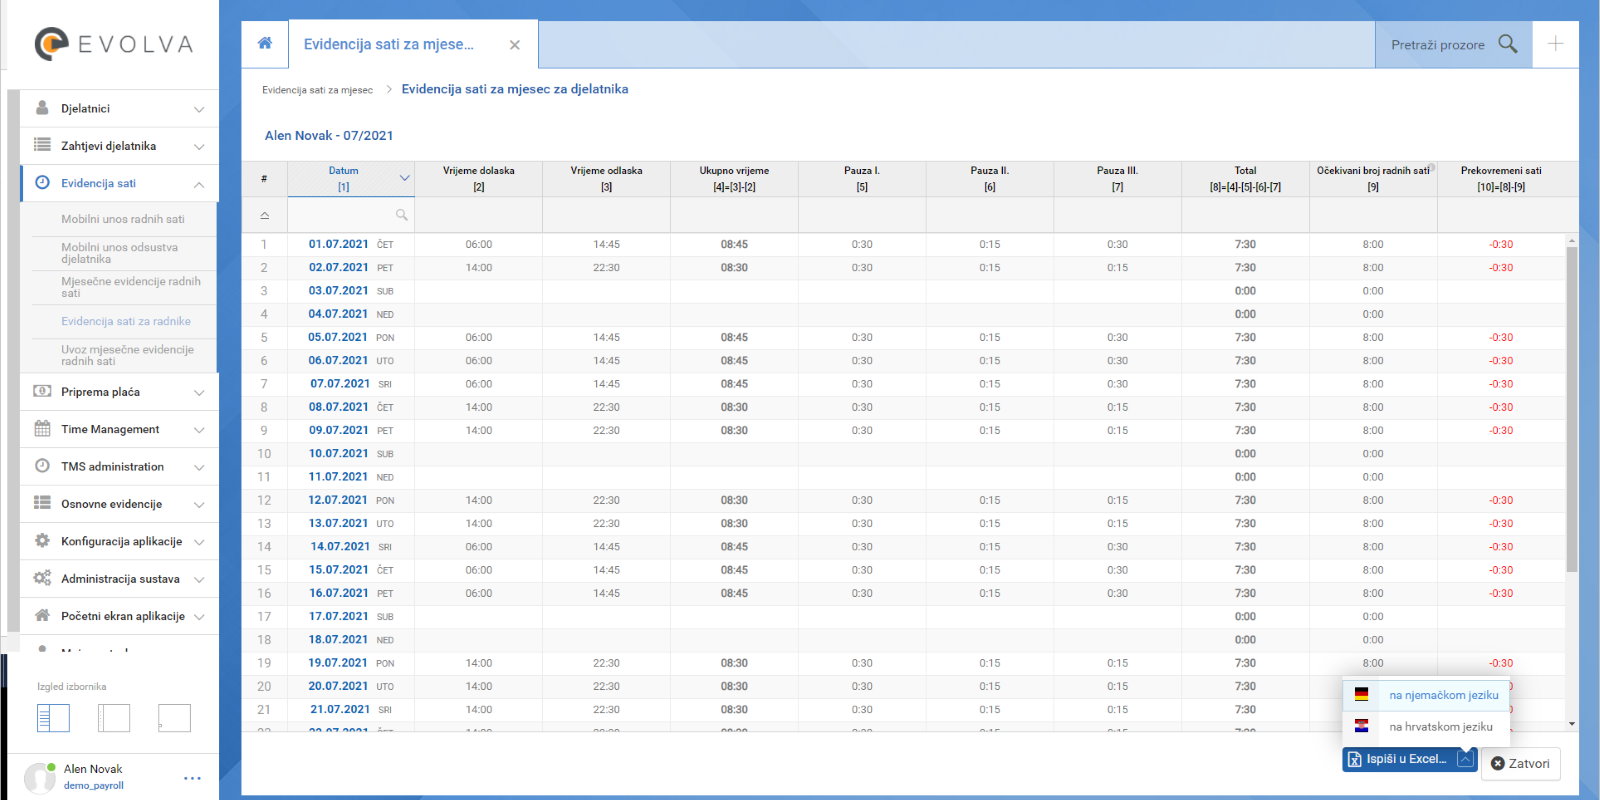Expand the Priprema plaća menu section
Image resolution: width=1600 pixels, height=800 pixels.
199,392
